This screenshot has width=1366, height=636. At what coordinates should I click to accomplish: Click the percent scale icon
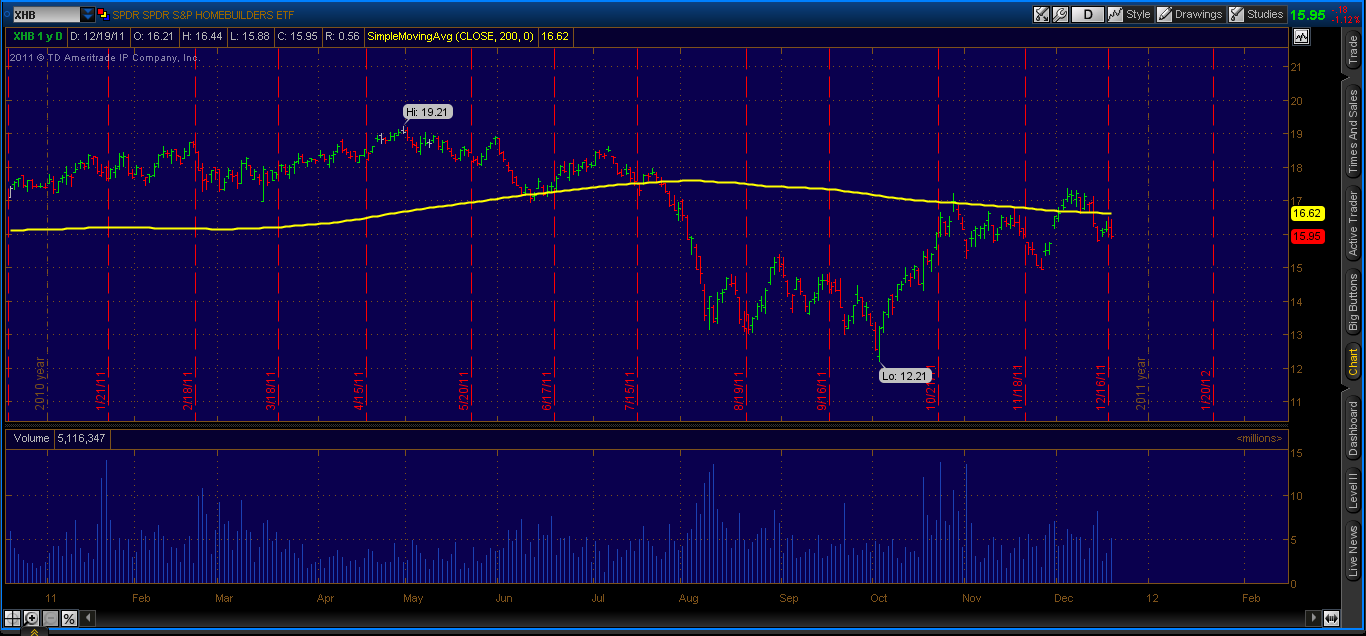click(68, 618)
